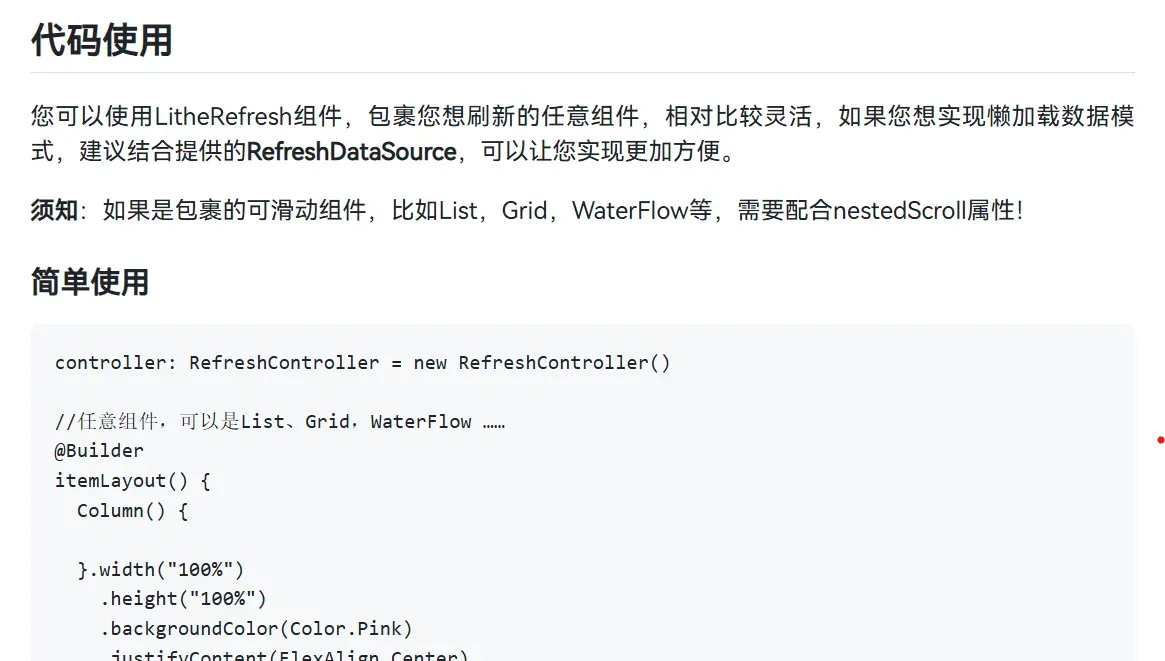Click the .height("100%") code line
Viewport: 1165px width, 661px height.
184,599
